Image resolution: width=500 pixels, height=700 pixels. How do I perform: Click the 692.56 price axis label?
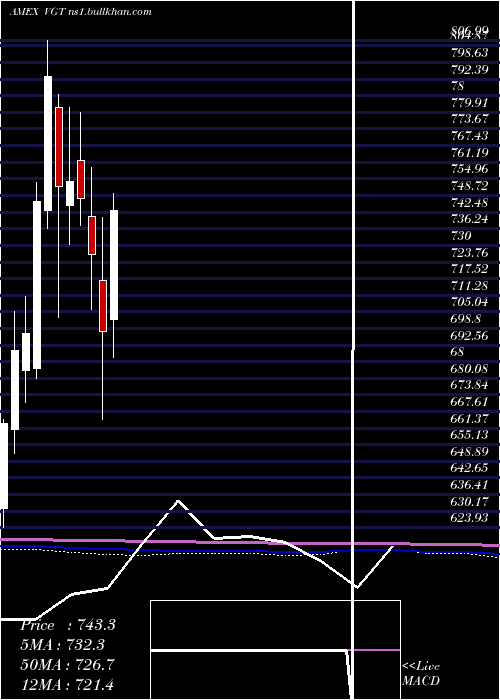click(x=470, y=335)
